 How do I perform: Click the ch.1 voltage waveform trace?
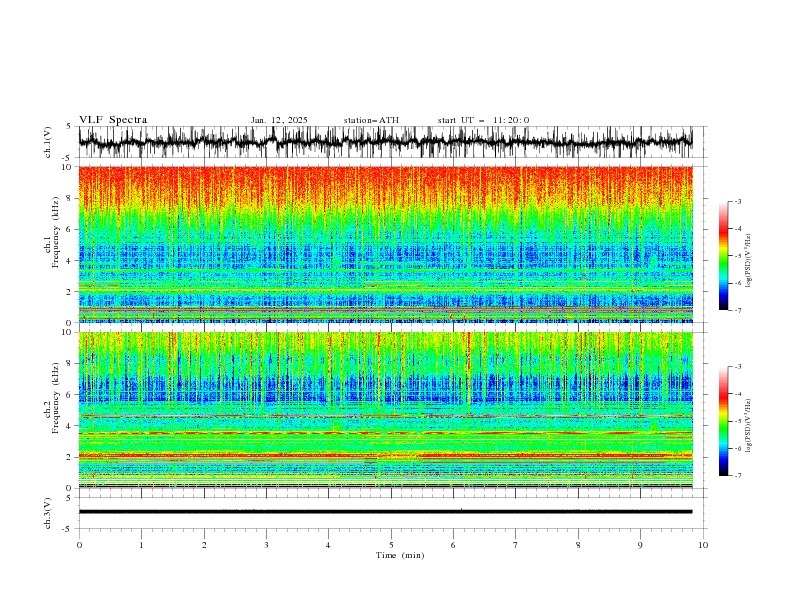(385, 142)
